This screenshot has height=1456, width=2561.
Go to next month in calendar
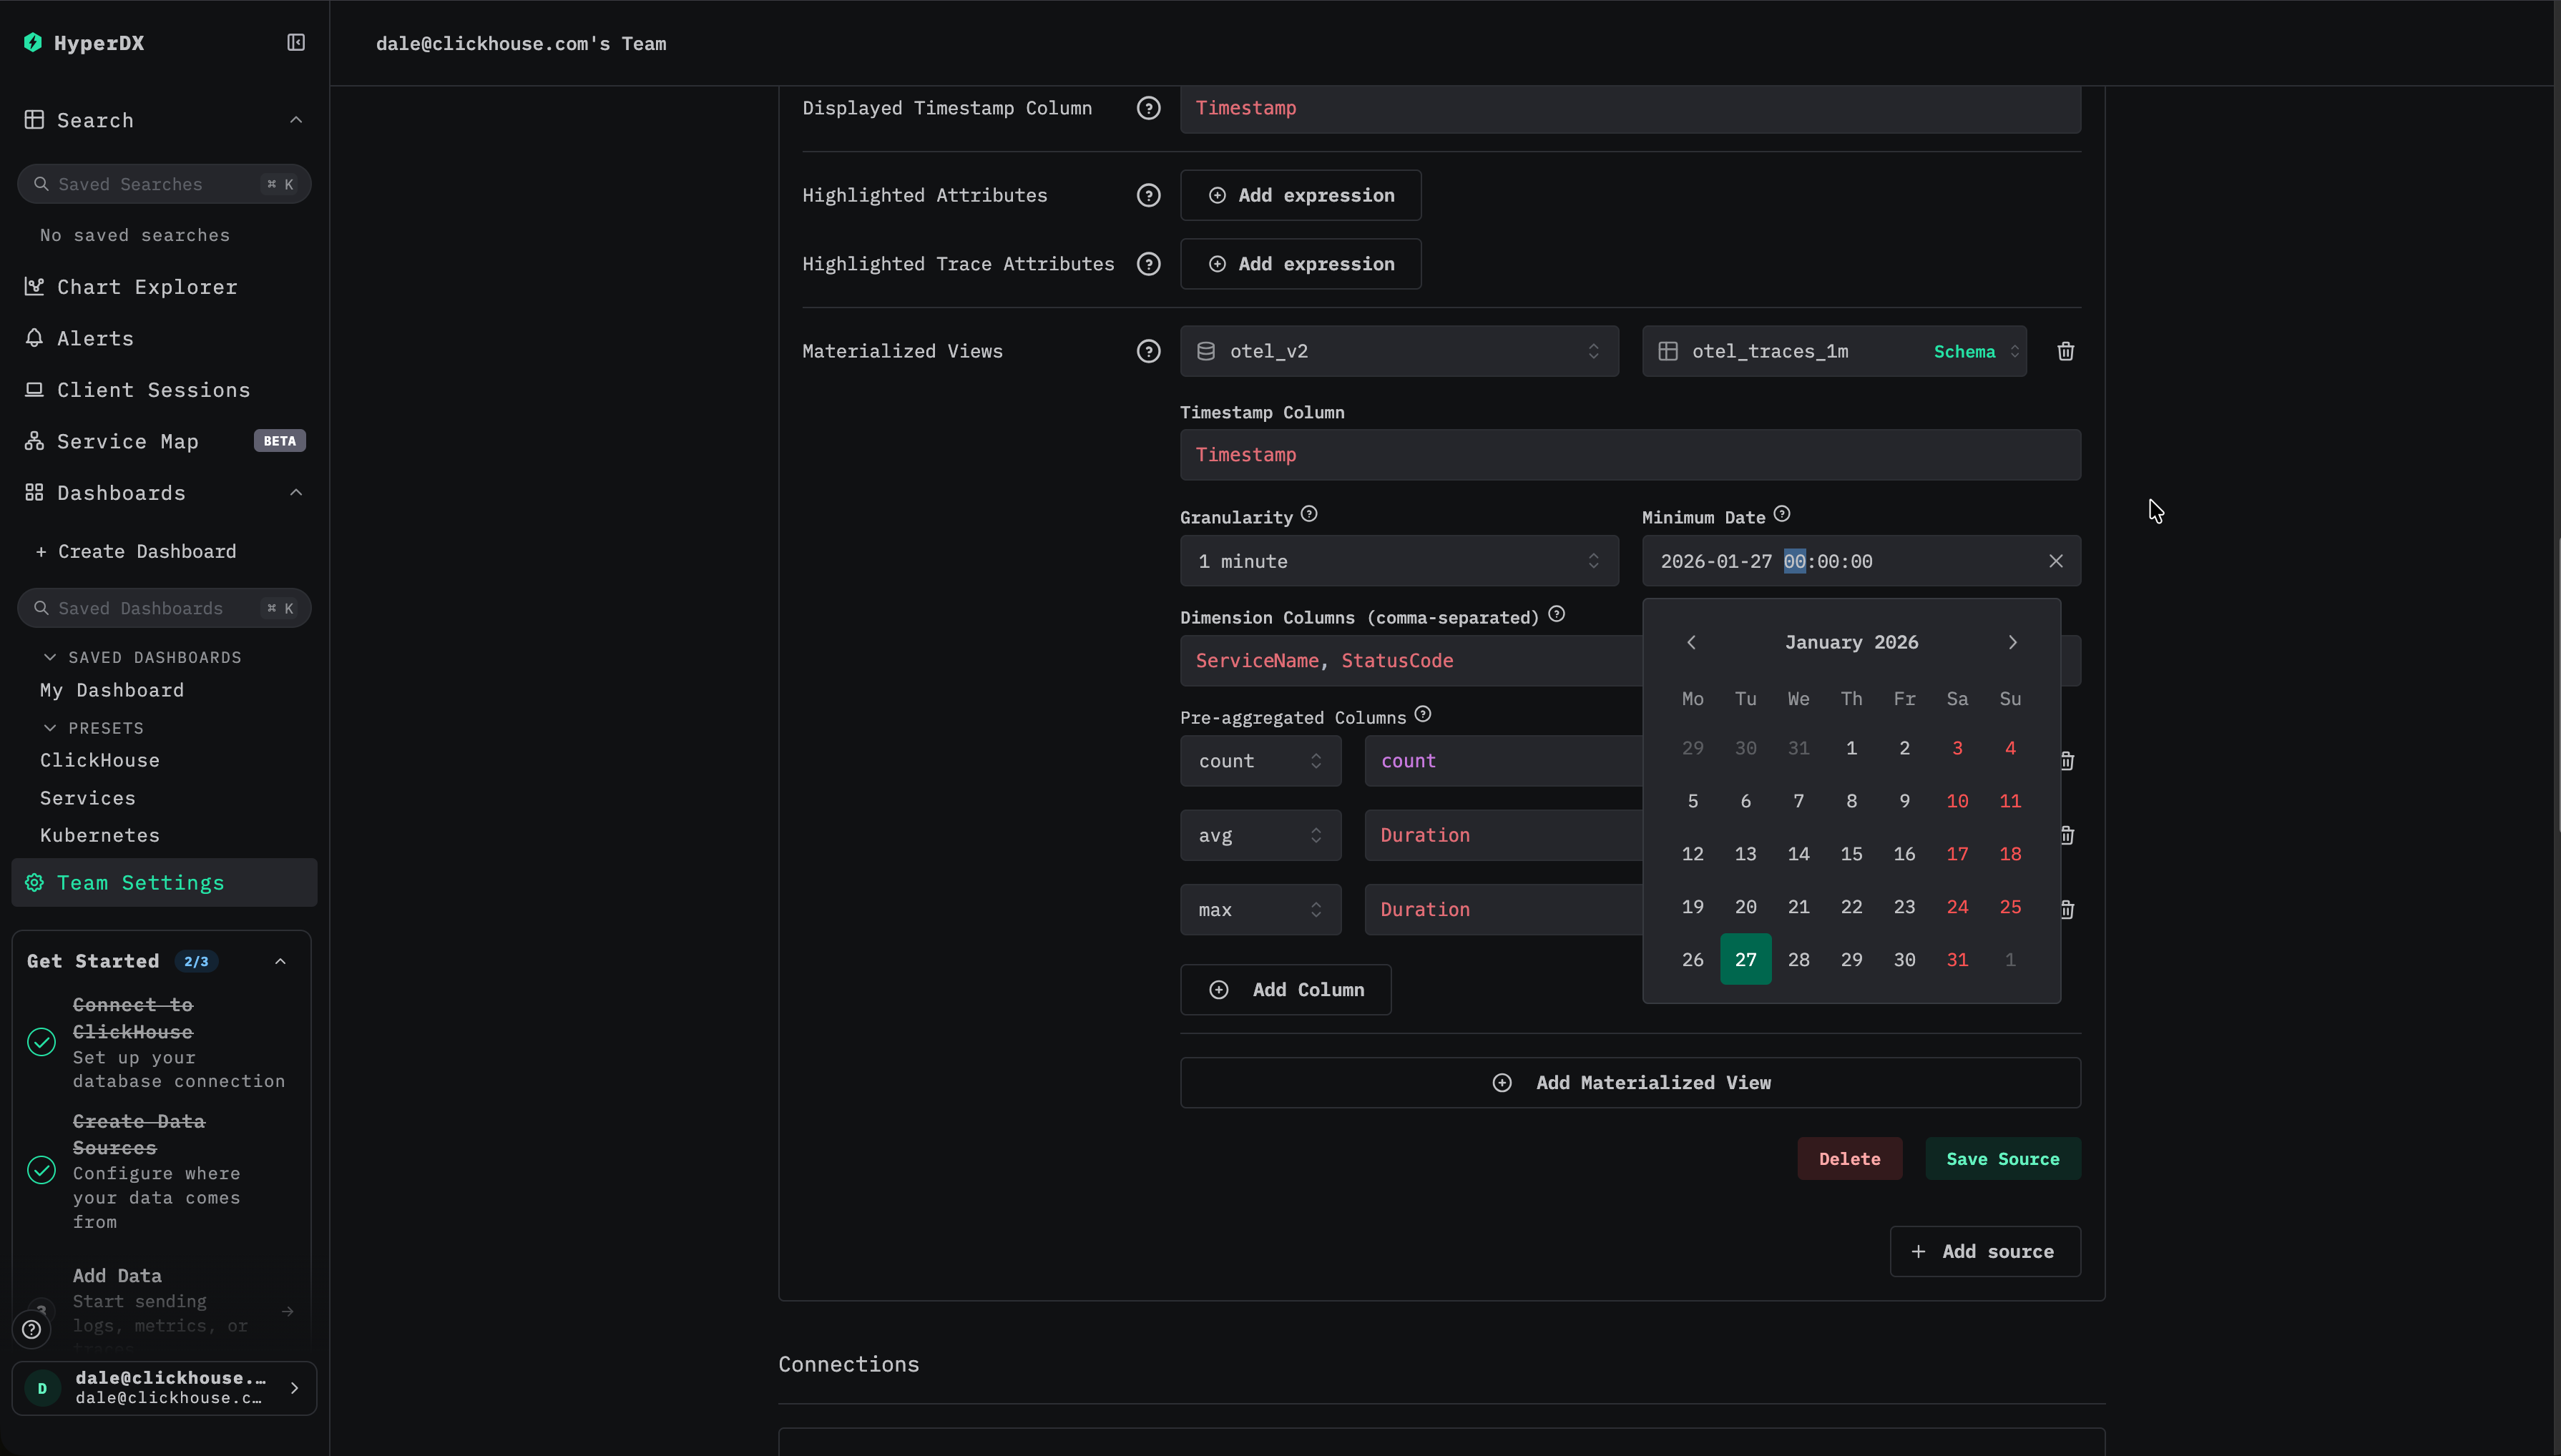click(x=2012, y=642)
